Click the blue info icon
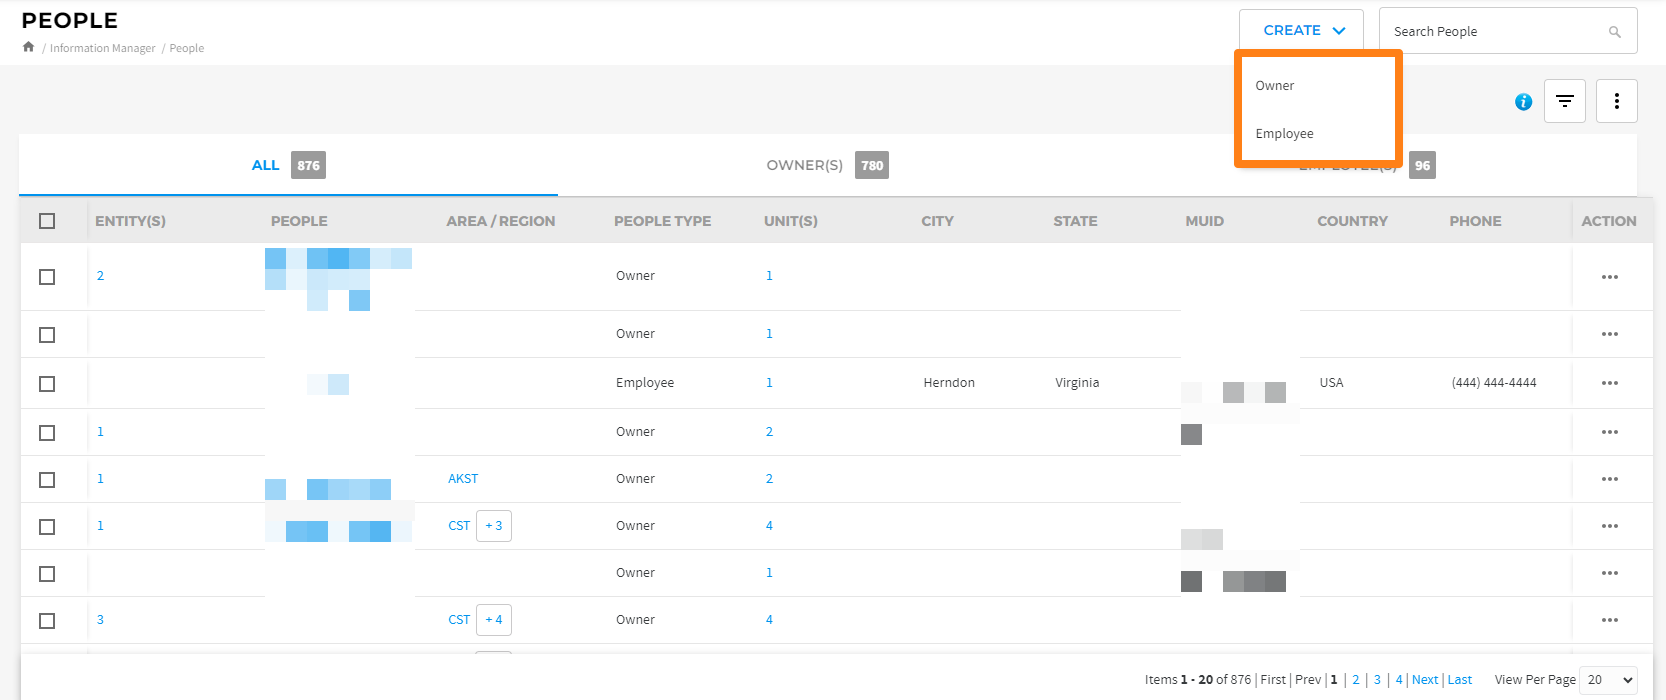This screenshot has height=700, width=1666. (x=1523, y=102)
